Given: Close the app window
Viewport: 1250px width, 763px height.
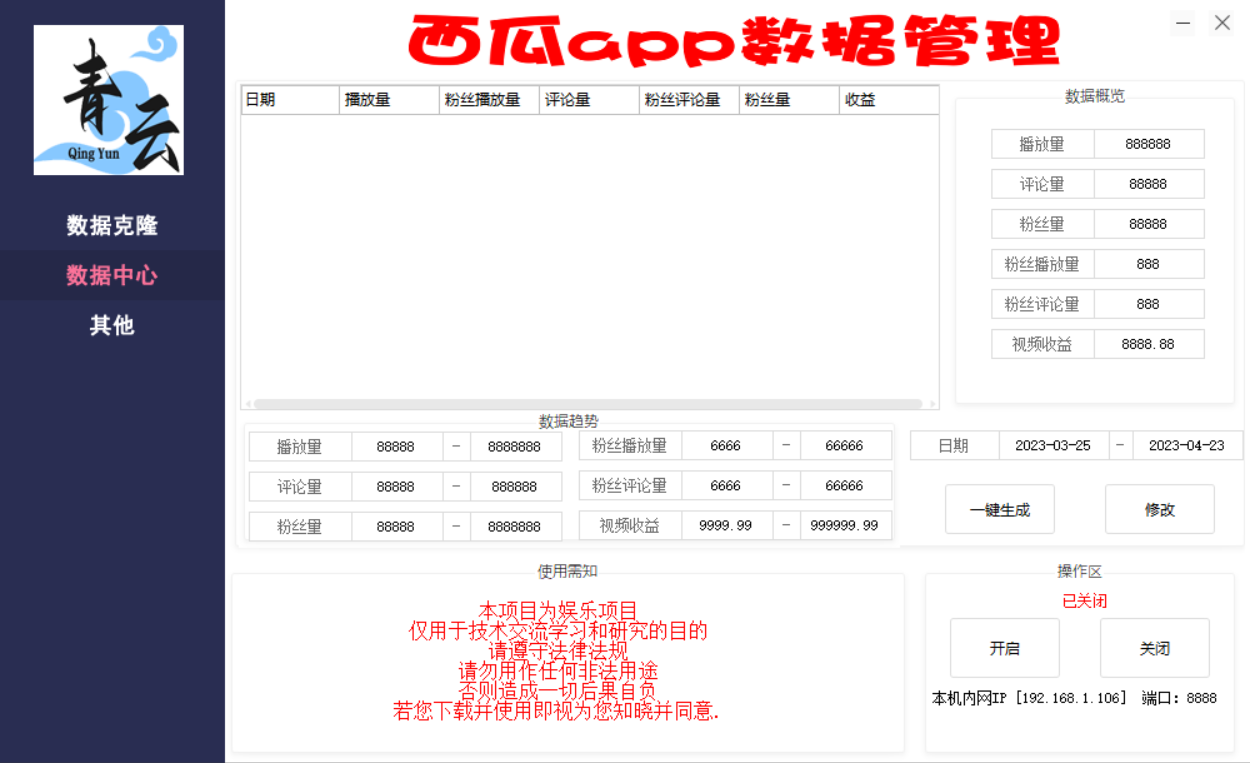Looking at the screenshot, I should tap(1222, 23).
